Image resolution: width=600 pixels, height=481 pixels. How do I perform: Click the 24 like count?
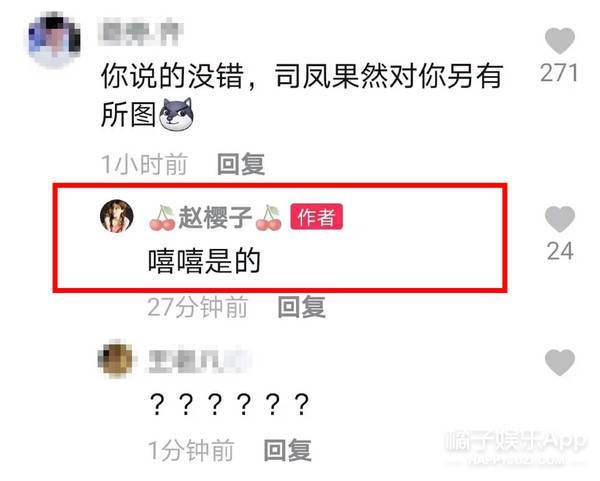[x=560, y=251]
